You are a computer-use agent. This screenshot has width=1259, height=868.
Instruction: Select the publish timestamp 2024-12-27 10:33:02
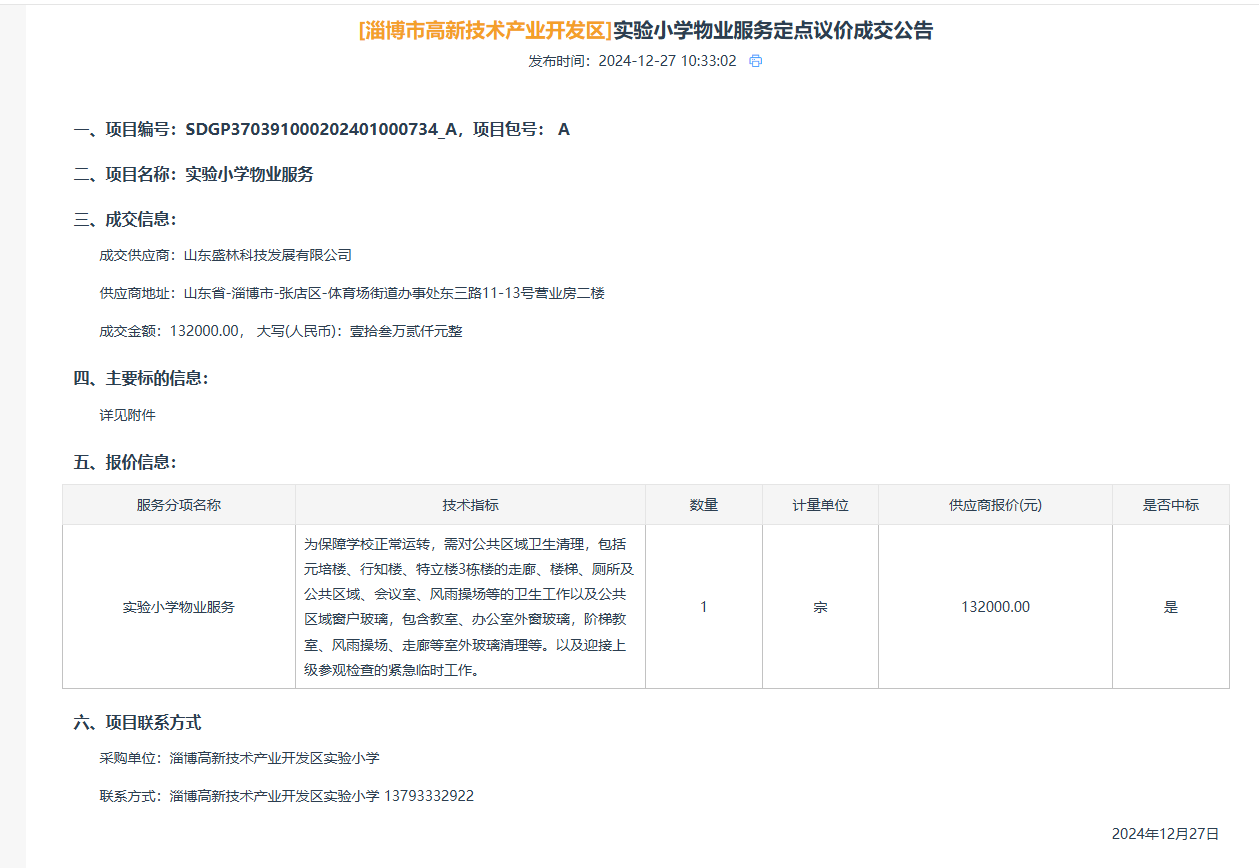click(x=667, y=61)
